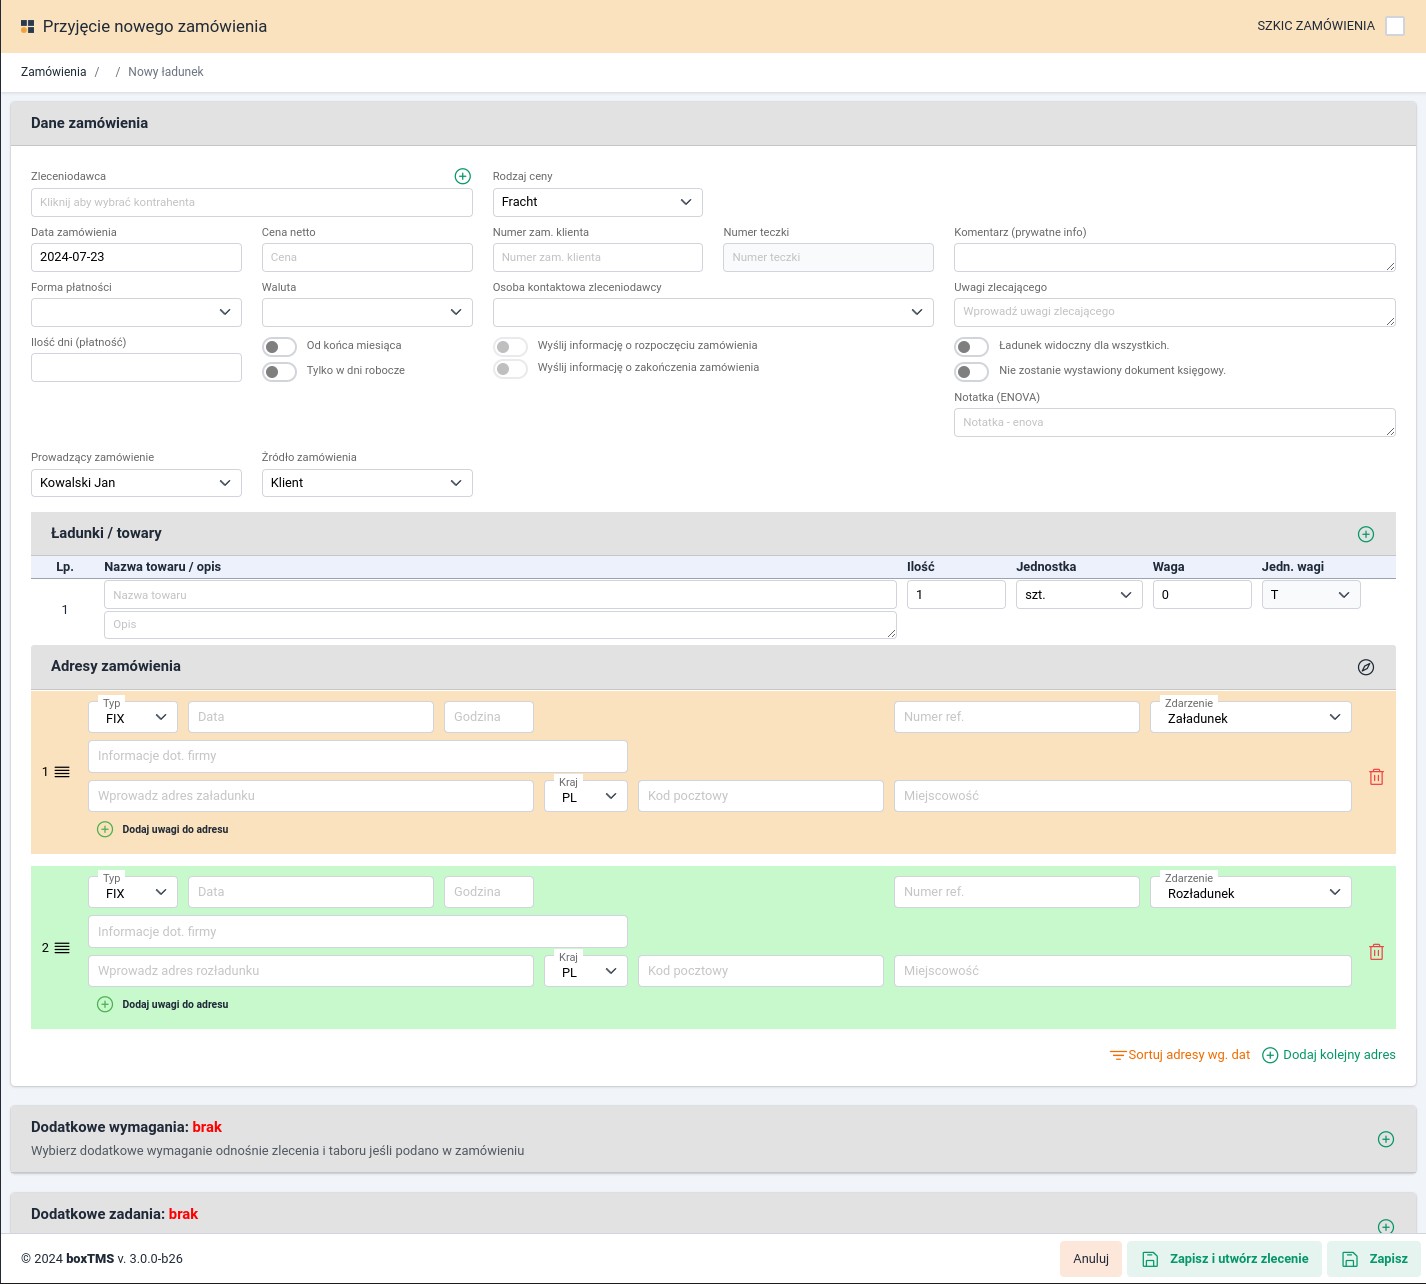This screenshot has width=1426, height=1284.
Task: Open Typ FIX dropdown in unloading address
Action: (x=134, y=893)
